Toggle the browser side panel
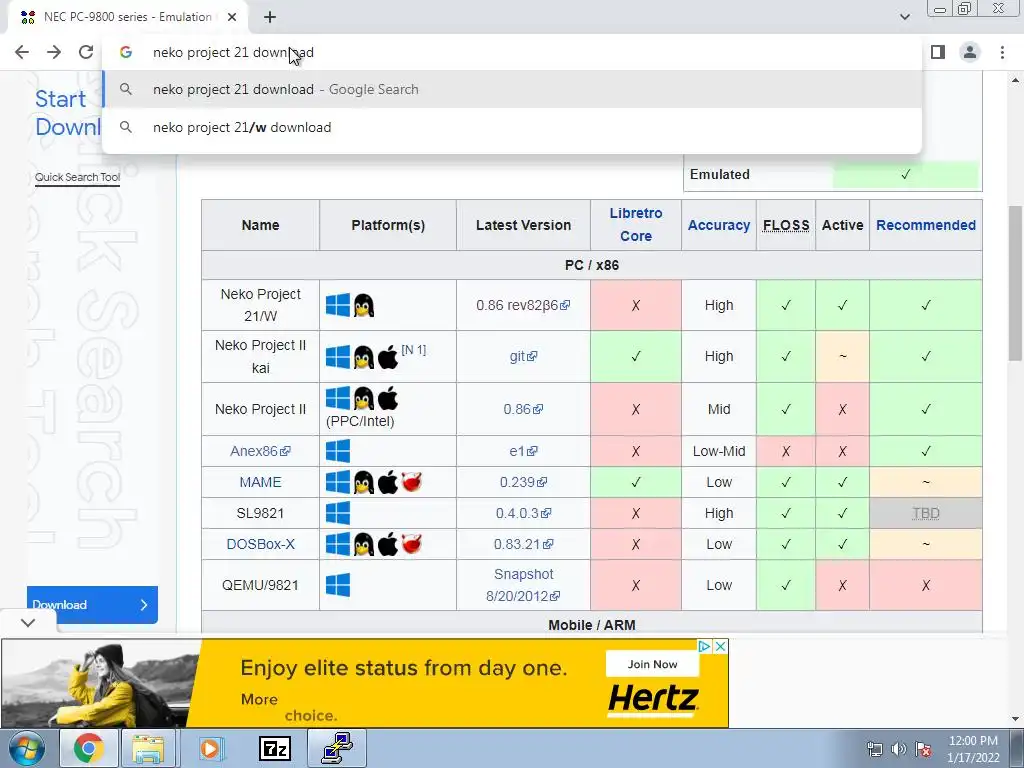Screen dimensions: 1024x768 pyautogui.click(x=938, y=52)
